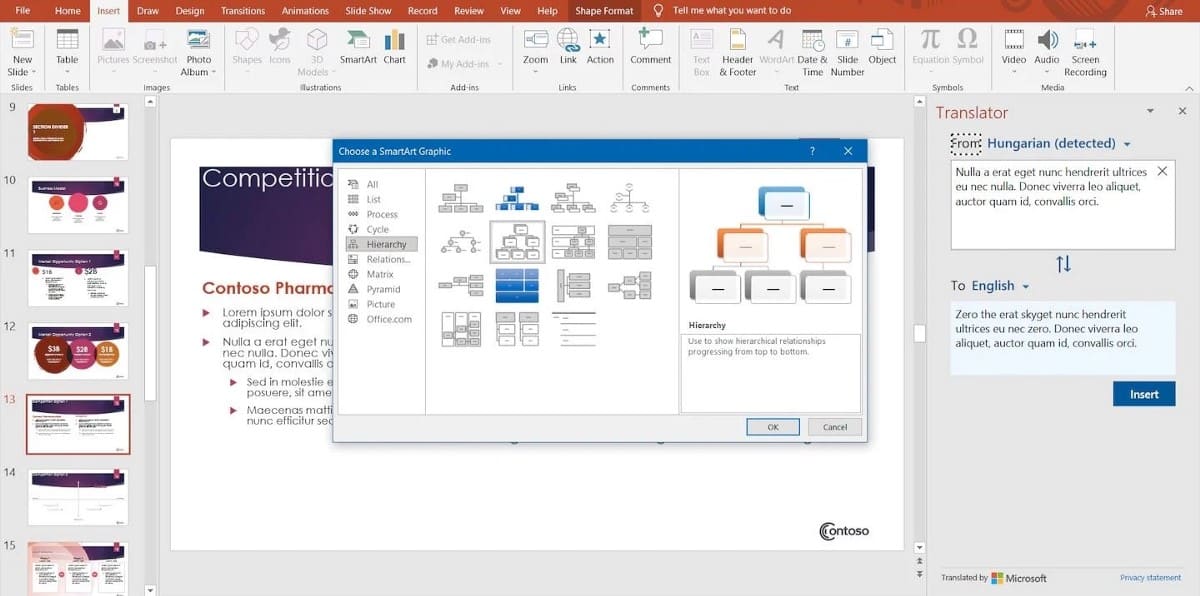
Task: Insert a 3D Model
Action: pos(316,48)
